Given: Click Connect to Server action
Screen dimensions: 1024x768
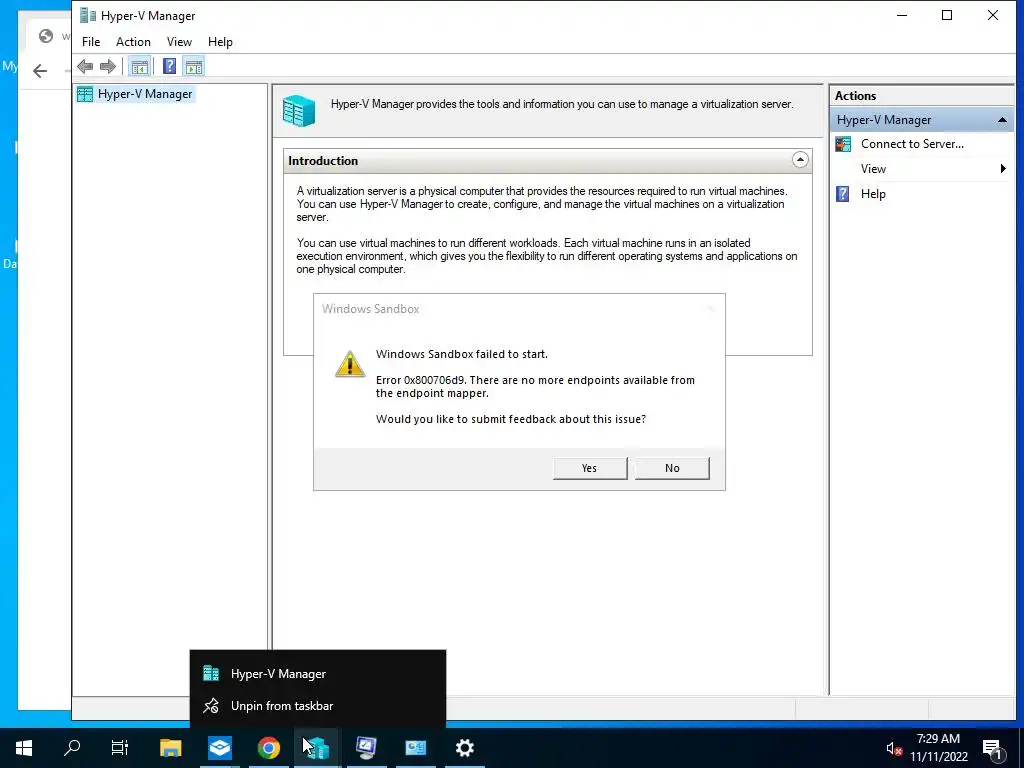Looking at the screenshot, I should [x=912, y=144].
